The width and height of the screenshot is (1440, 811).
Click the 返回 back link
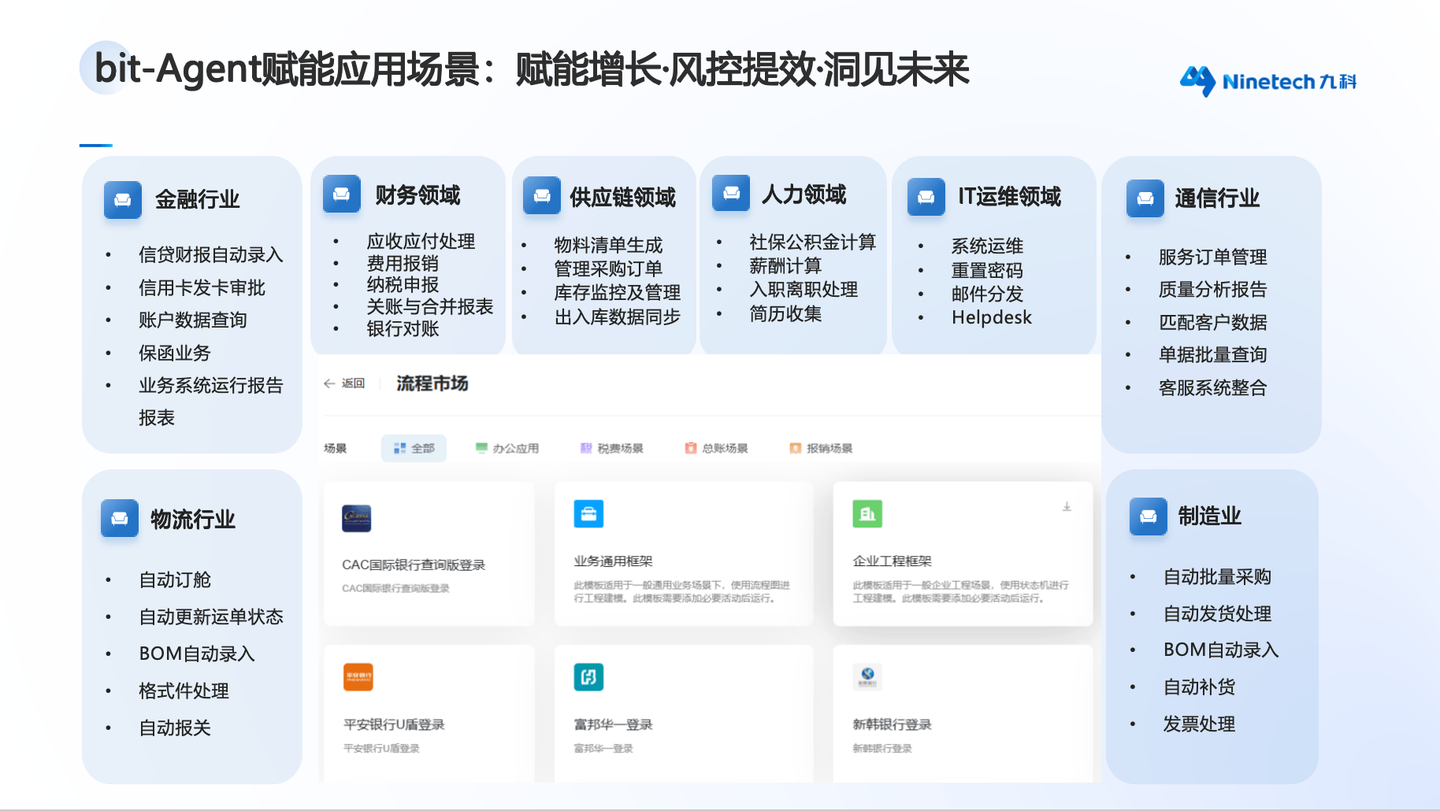pyautogui.click(x=344, y=383)
